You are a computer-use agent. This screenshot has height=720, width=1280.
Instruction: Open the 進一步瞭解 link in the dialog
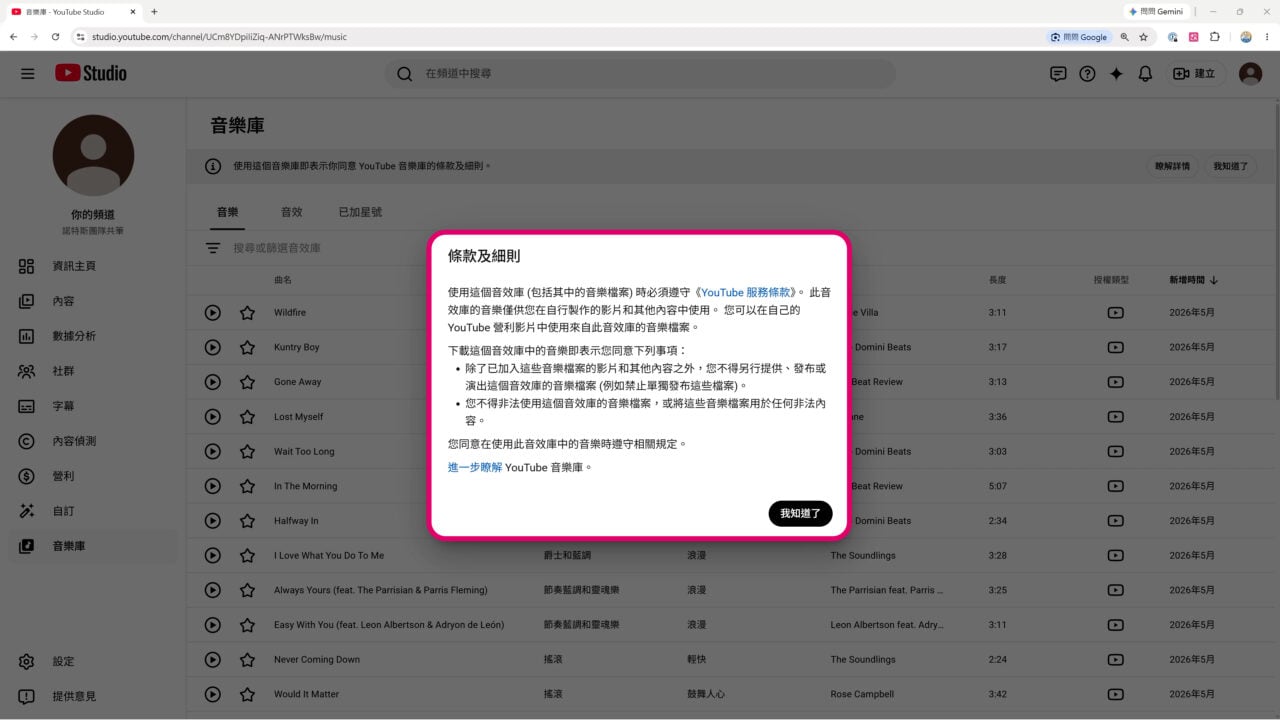475,467
